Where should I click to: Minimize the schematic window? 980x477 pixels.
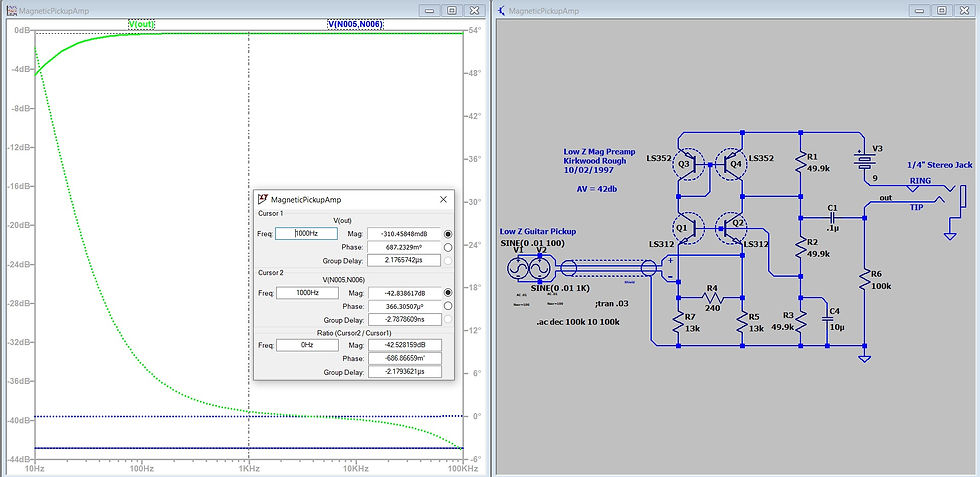coord(920,11)
